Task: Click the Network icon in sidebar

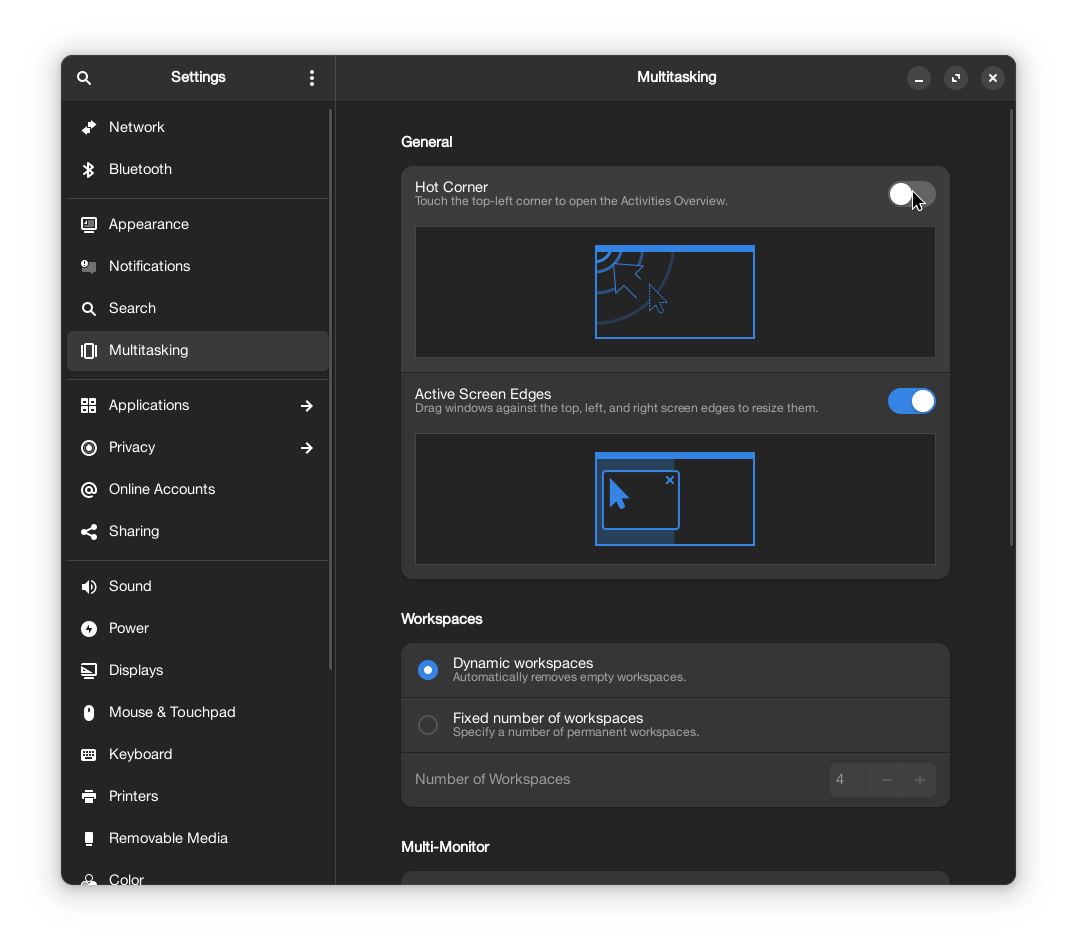Action: click(x=89, y=128)
